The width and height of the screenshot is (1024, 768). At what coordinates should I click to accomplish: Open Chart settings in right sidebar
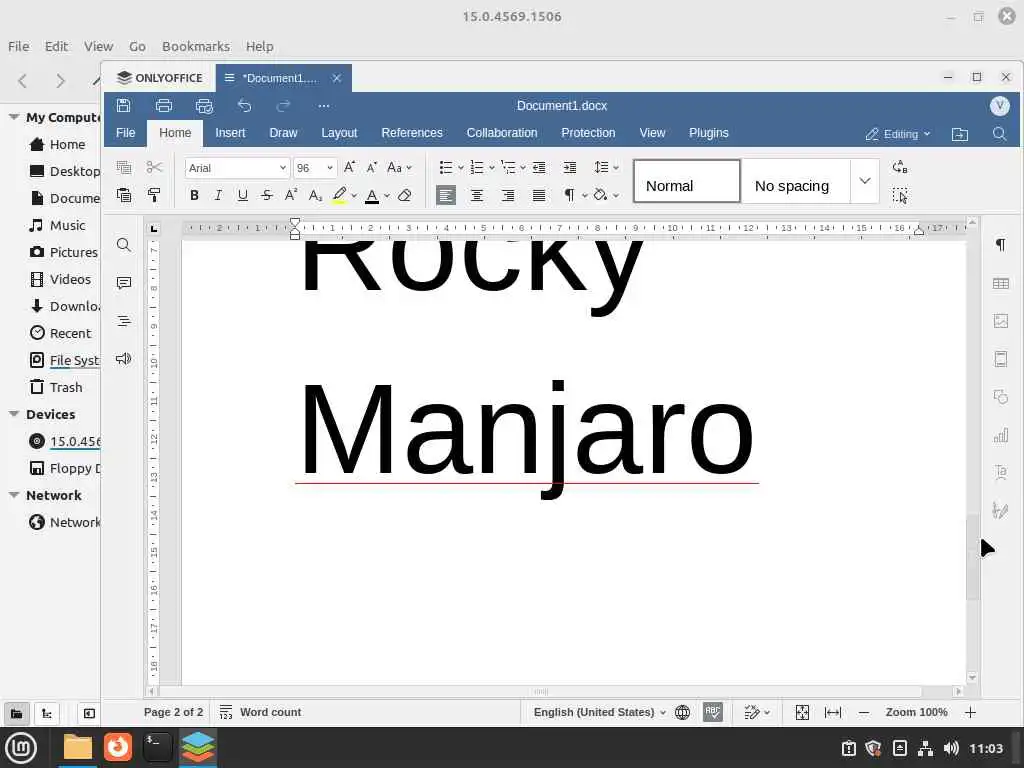1000,434
